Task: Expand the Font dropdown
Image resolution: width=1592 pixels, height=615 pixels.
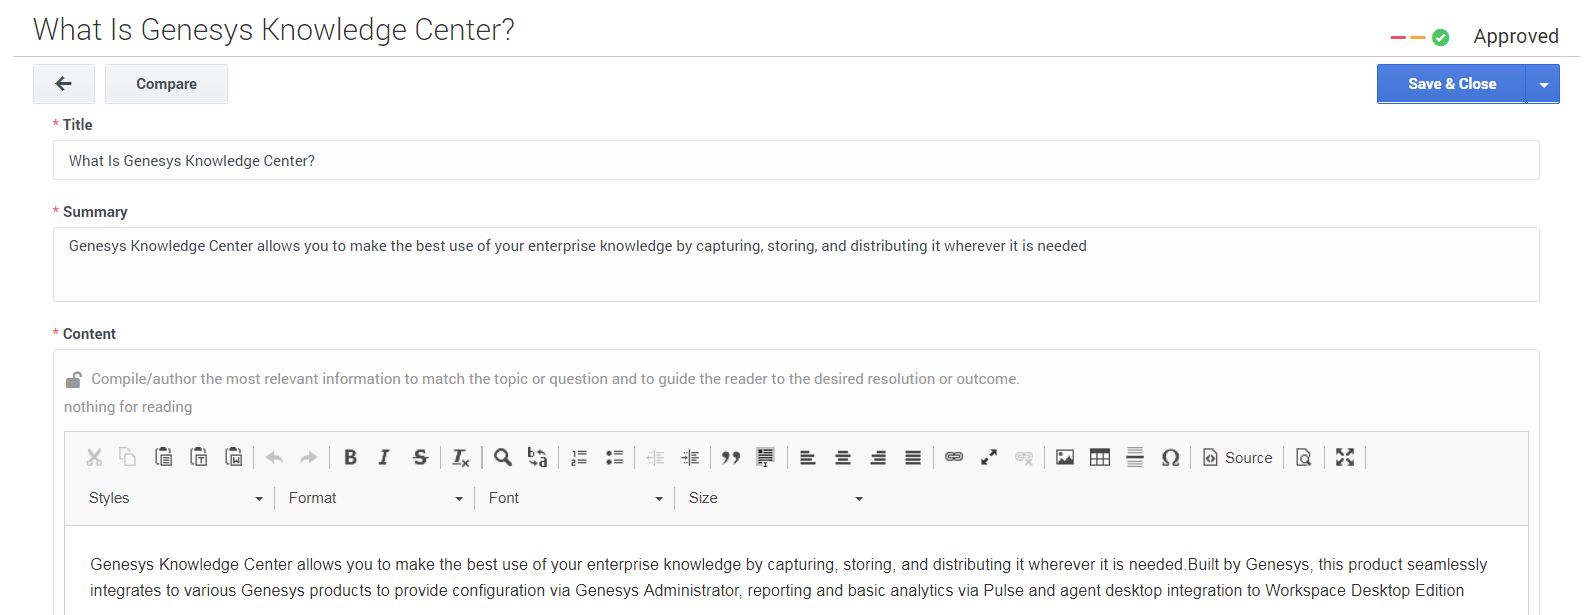Action: tap(575, 498)
